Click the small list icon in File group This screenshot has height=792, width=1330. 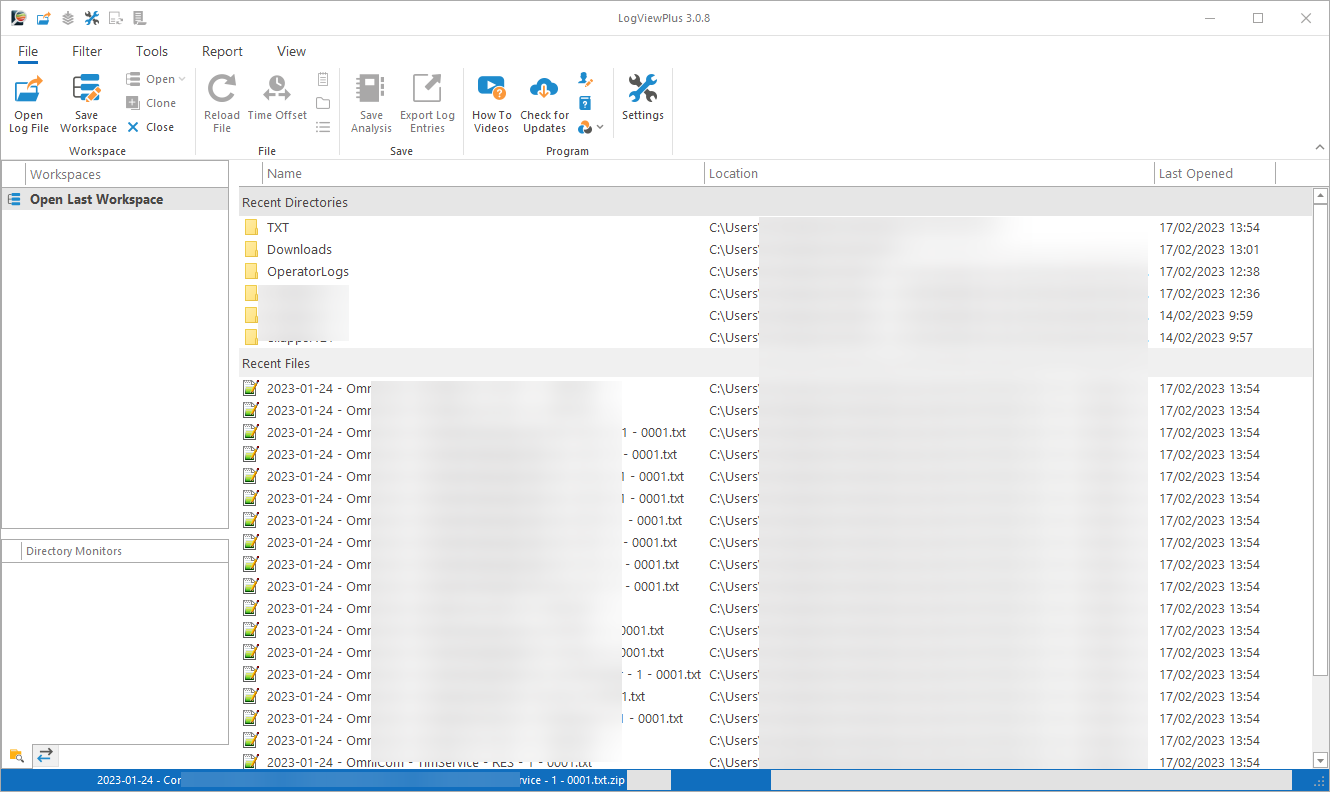coord(323,127)
